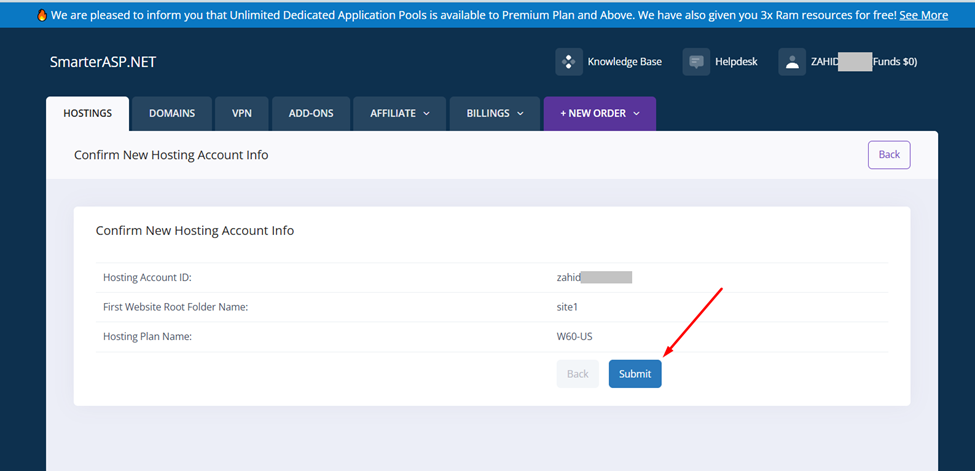Screen dimensions: 975x471
Task: Switch to the HOSTINGS tab
Action: coord(87,114)
